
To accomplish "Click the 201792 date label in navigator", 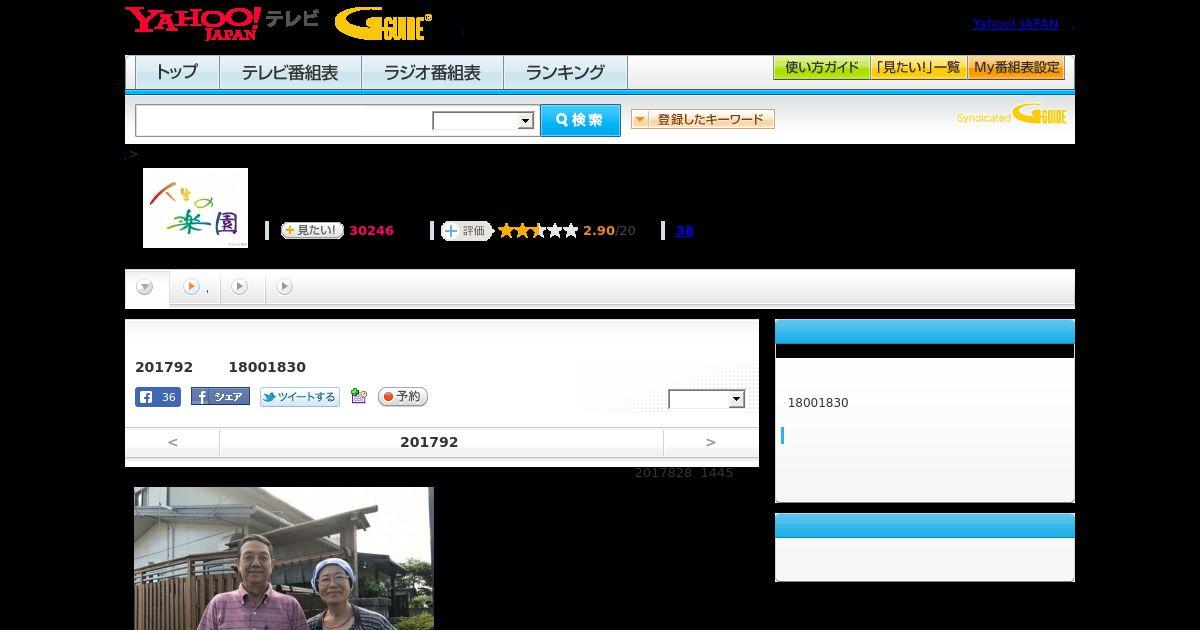I will pos(429,442).
